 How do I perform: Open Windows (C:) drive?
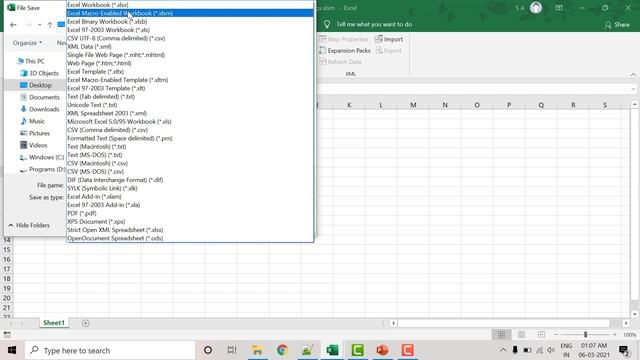(x=42, y=157)
